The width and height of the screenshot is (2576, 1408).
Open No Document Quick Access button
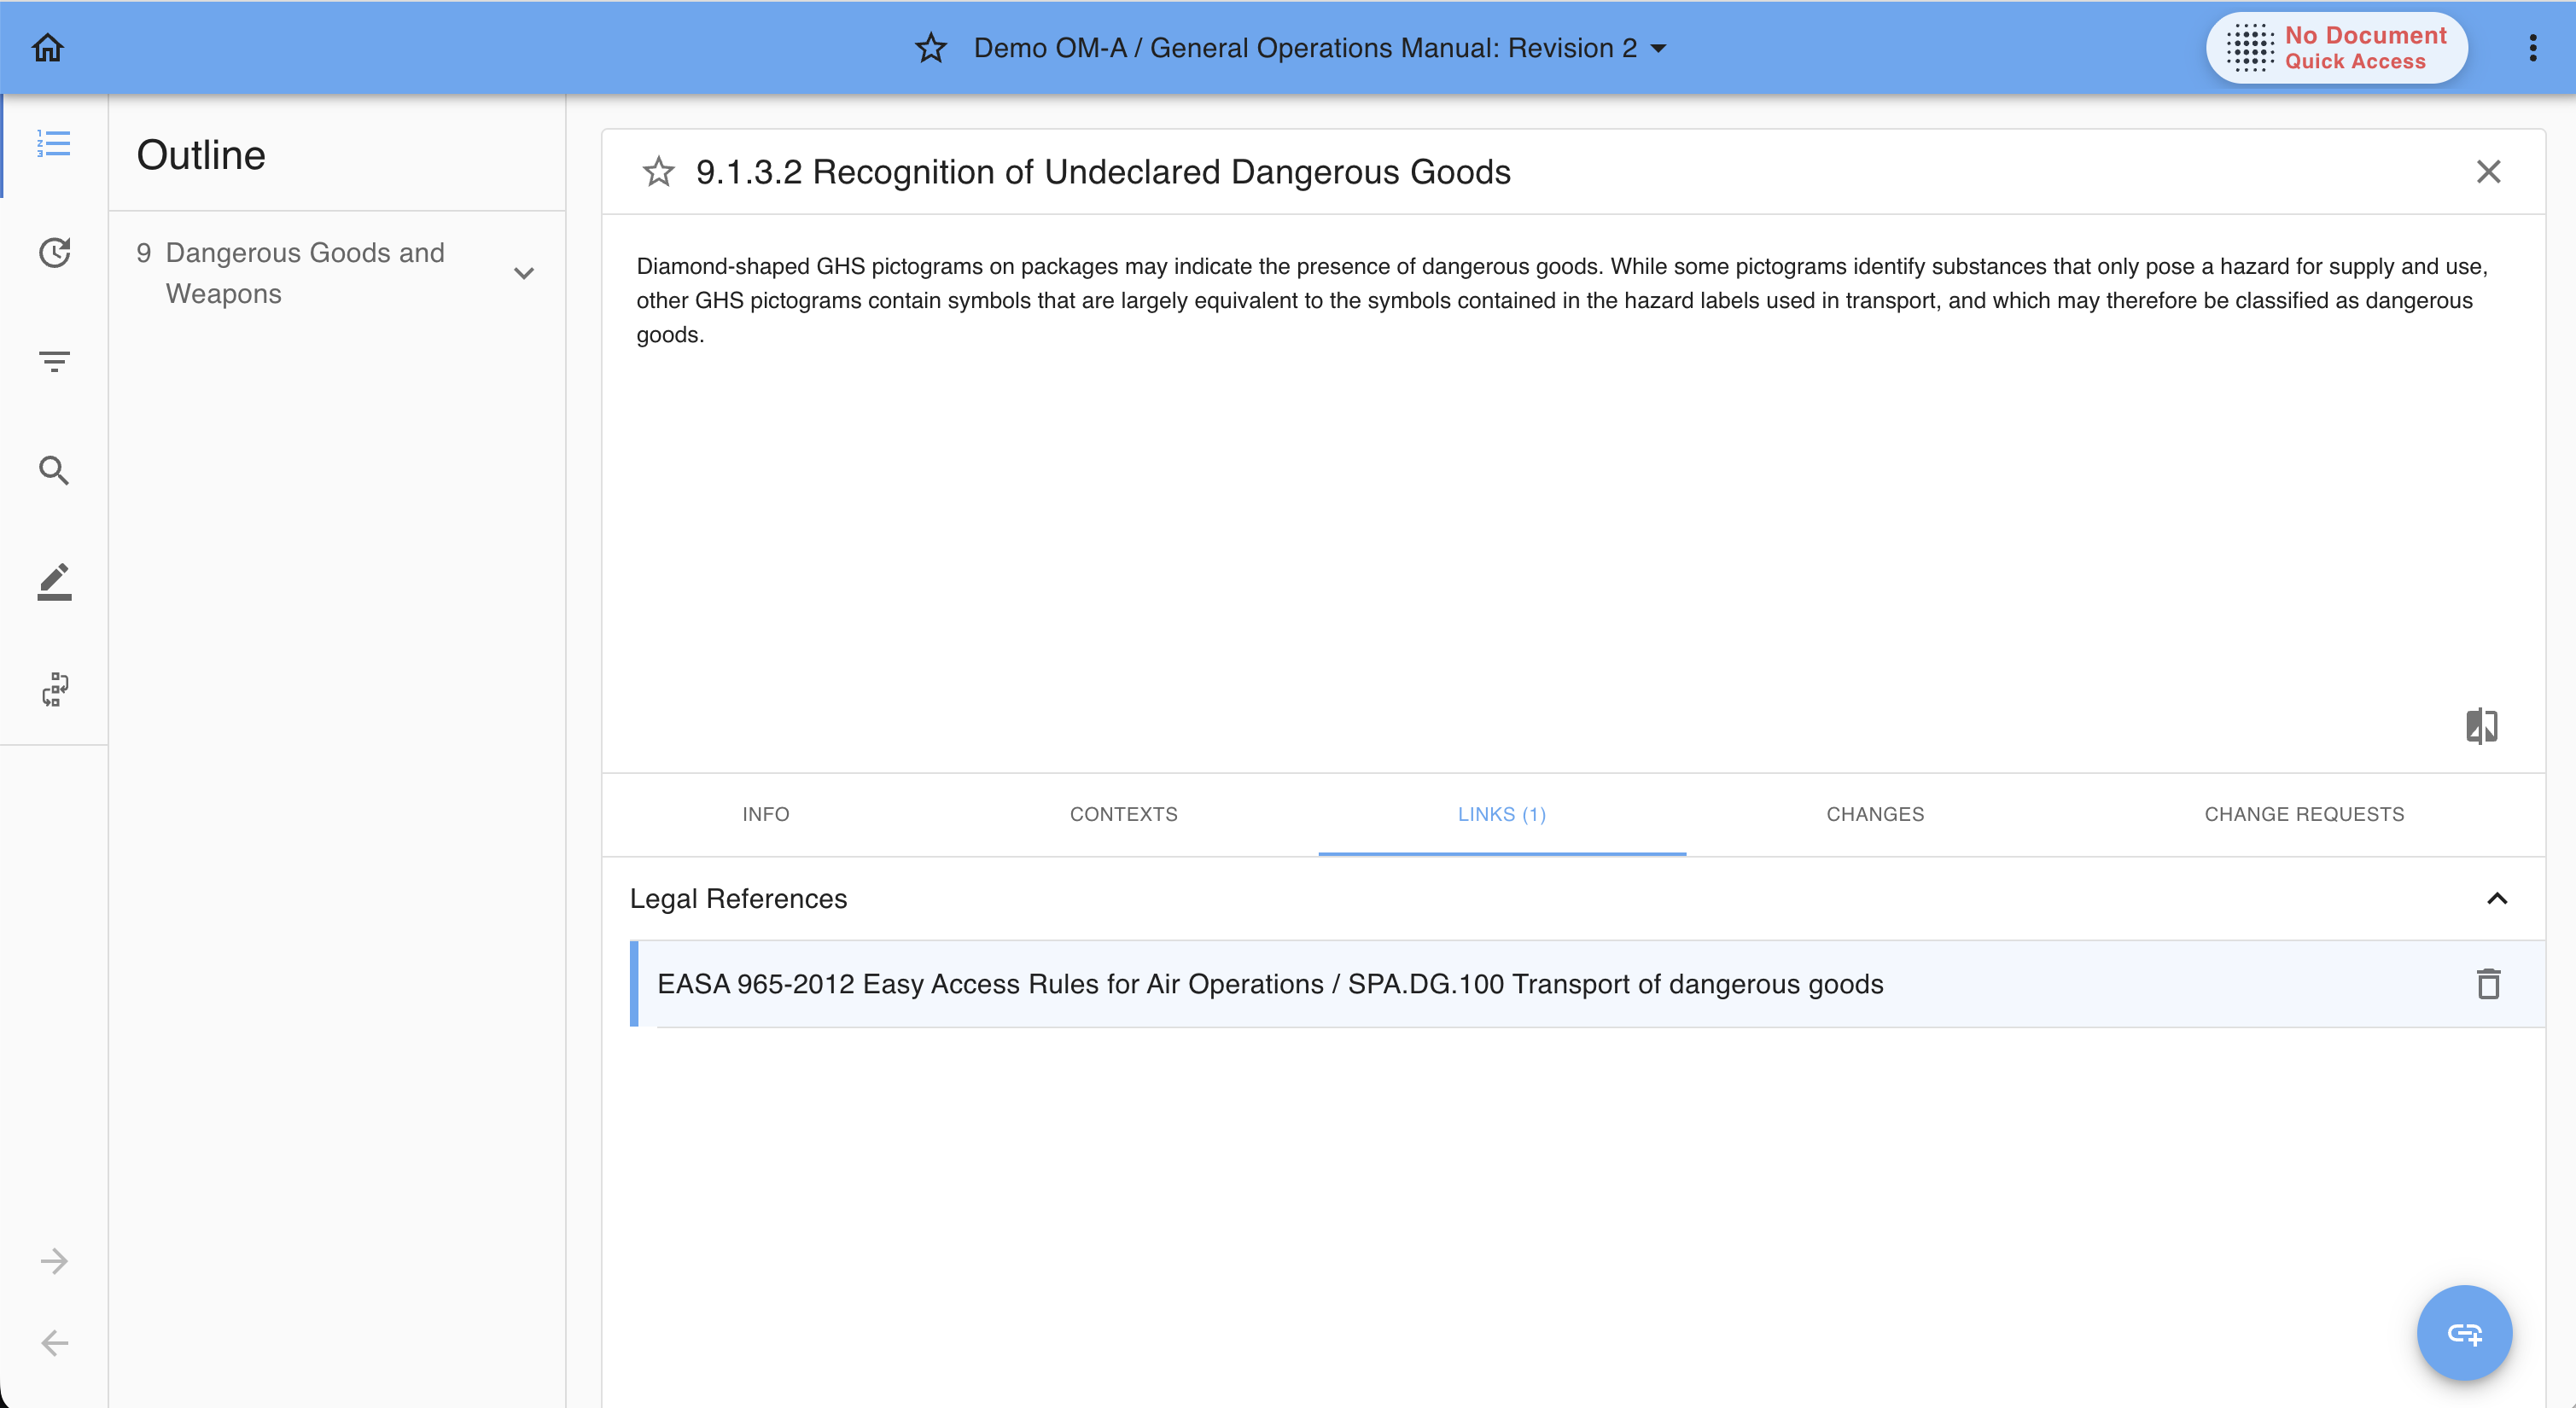pos(2336,48)
